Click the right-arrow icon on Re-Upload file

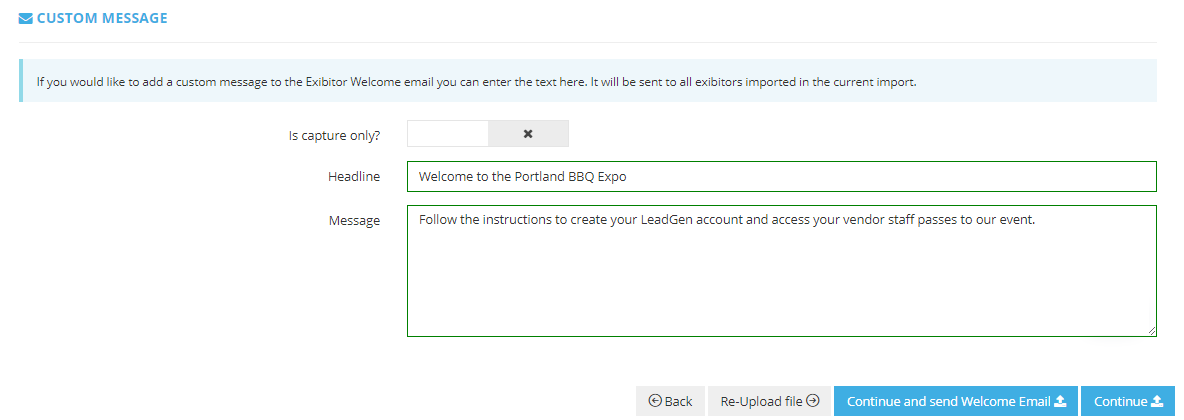(812, 401)
